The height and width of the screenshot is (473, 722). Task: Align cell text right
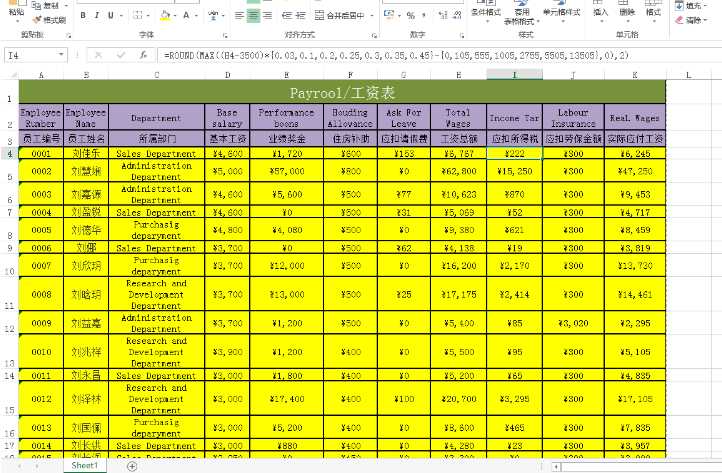(267, 16)
